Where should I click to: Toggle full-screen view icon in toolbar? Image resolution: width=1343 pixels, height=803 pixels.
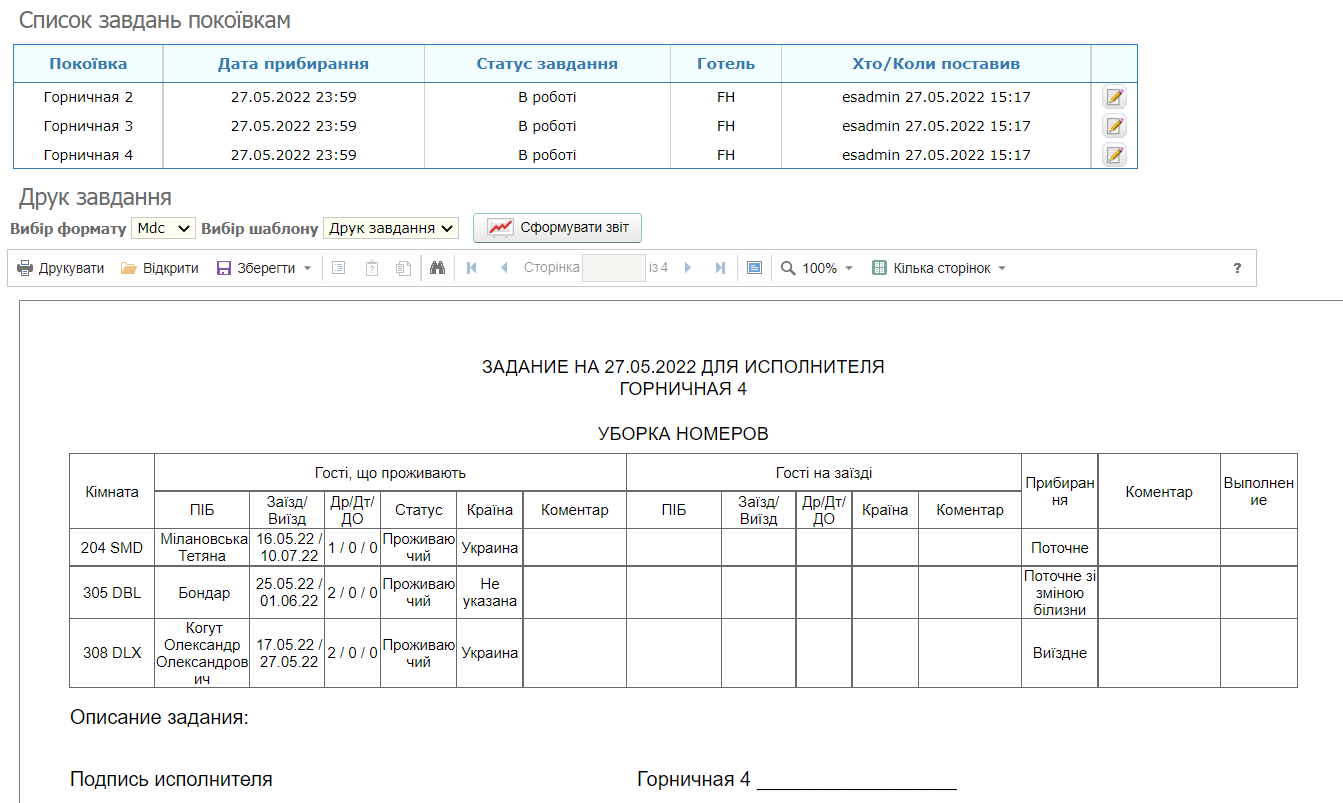point(754,268)
